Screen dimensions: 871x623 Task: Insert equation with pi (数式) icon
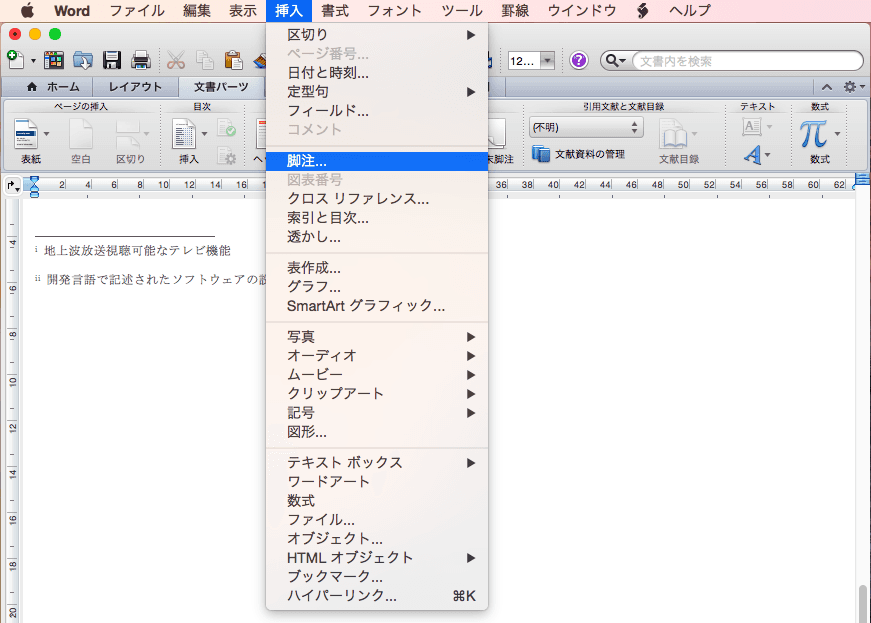pyautogui.click(x=814, y=134)
